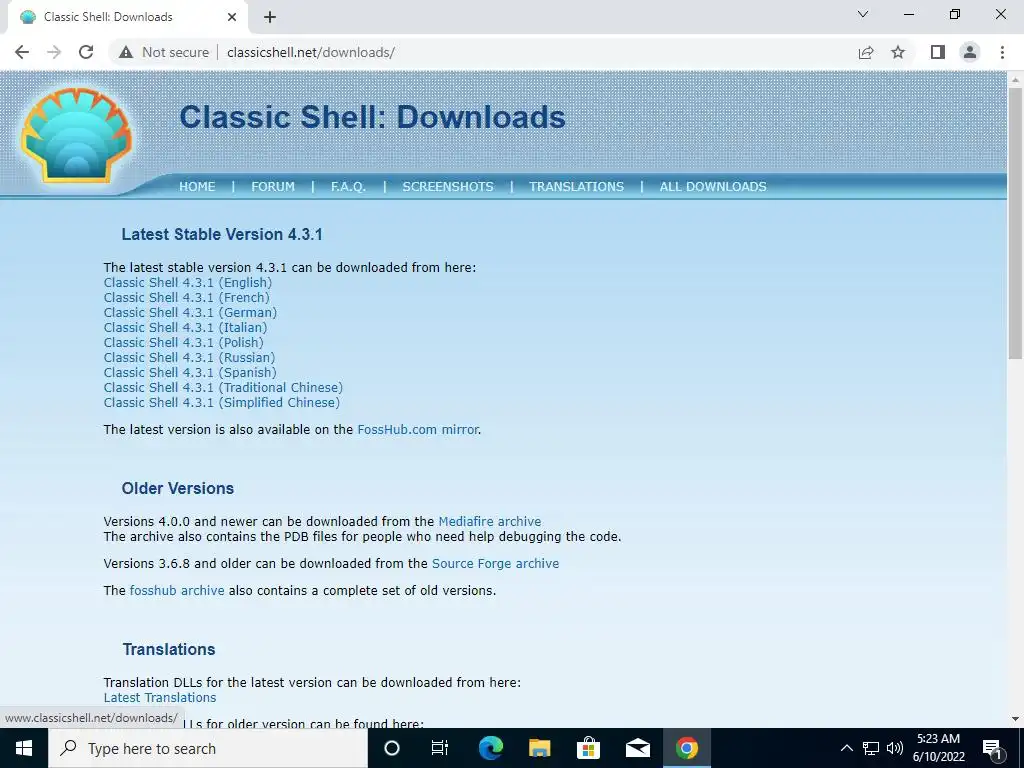Open a new tab with plus button
The height and width of the screenshot is (768, 1024).
[x=270, y=17]
